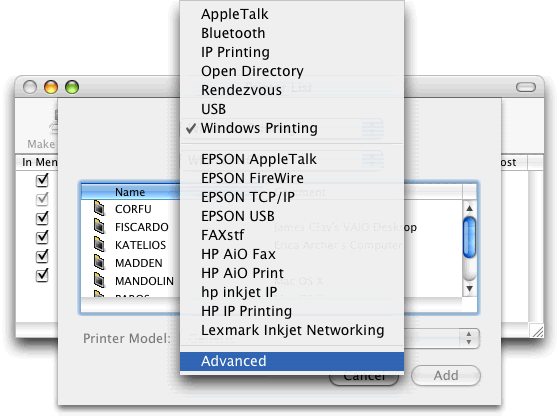Select the FISCARDO row name
Image resolution: width=559 pixels, height=416 pixels.
[142, 227]
